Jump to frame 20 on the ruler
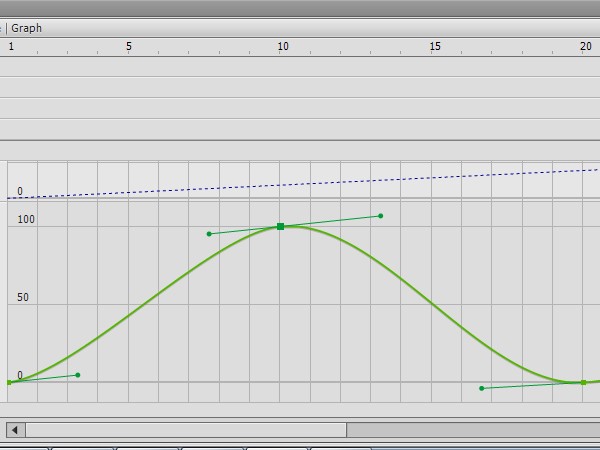 coord(586,46)
